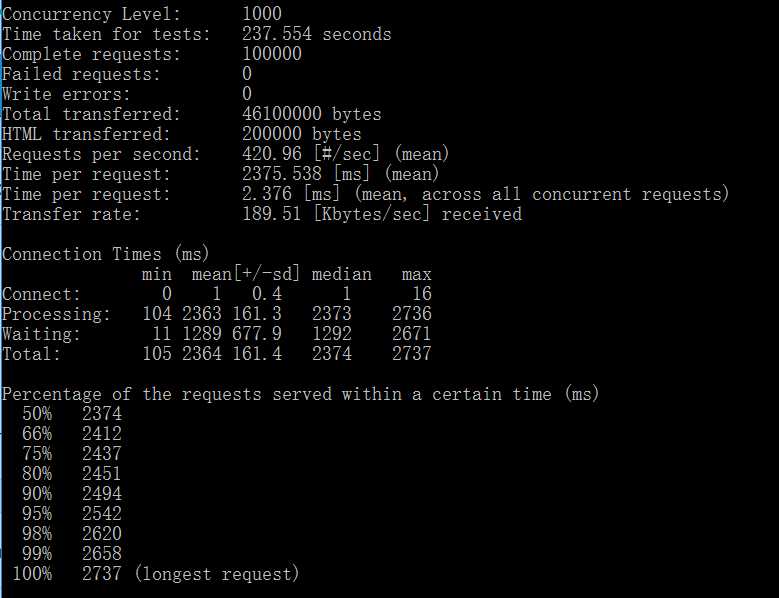Select the Total row median value 2374

332,354
